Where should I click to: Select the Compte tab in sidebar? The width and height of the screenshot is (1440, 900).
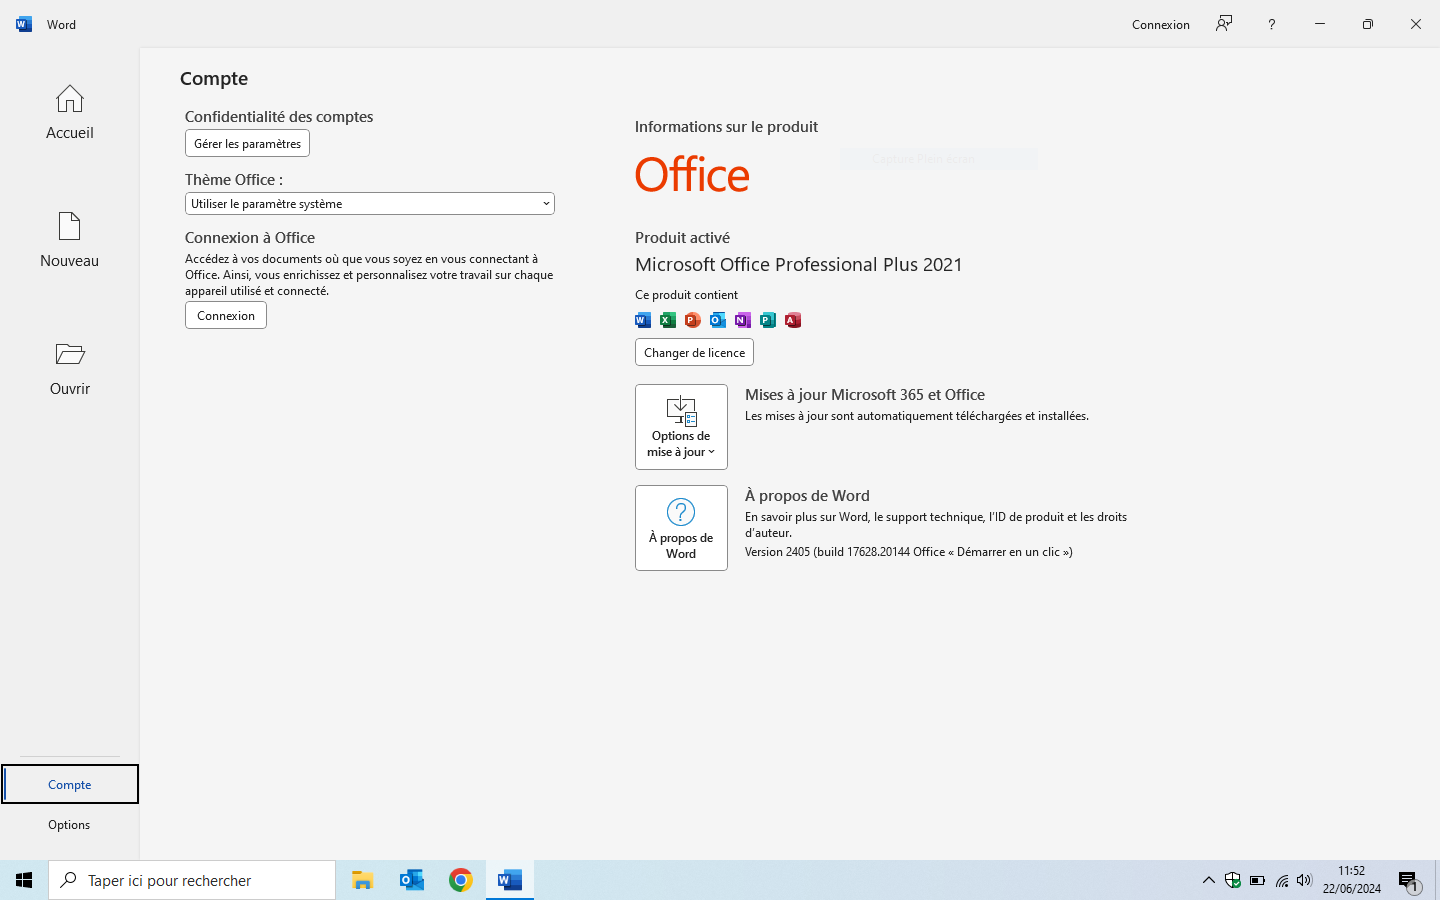(x=69, y=784)
